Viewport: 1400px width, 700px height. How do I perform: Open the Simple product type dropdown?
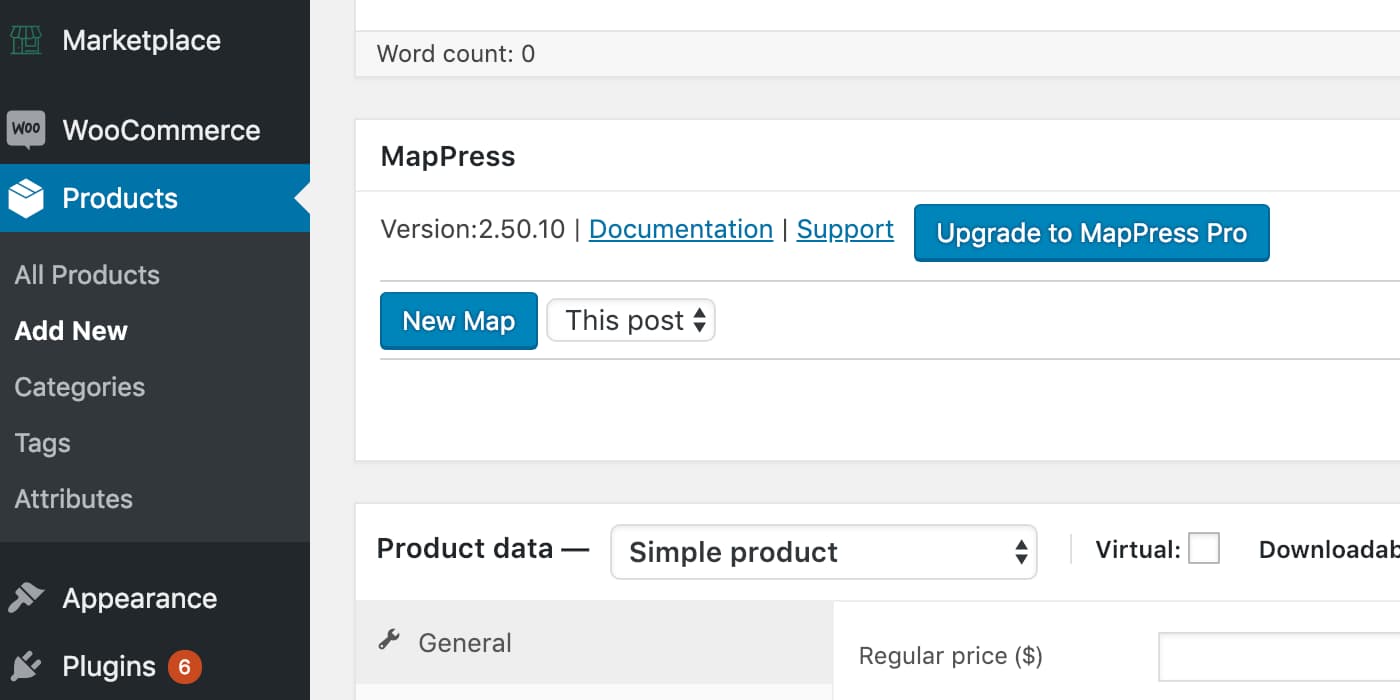pyautogui.click(x=823, y=552)
